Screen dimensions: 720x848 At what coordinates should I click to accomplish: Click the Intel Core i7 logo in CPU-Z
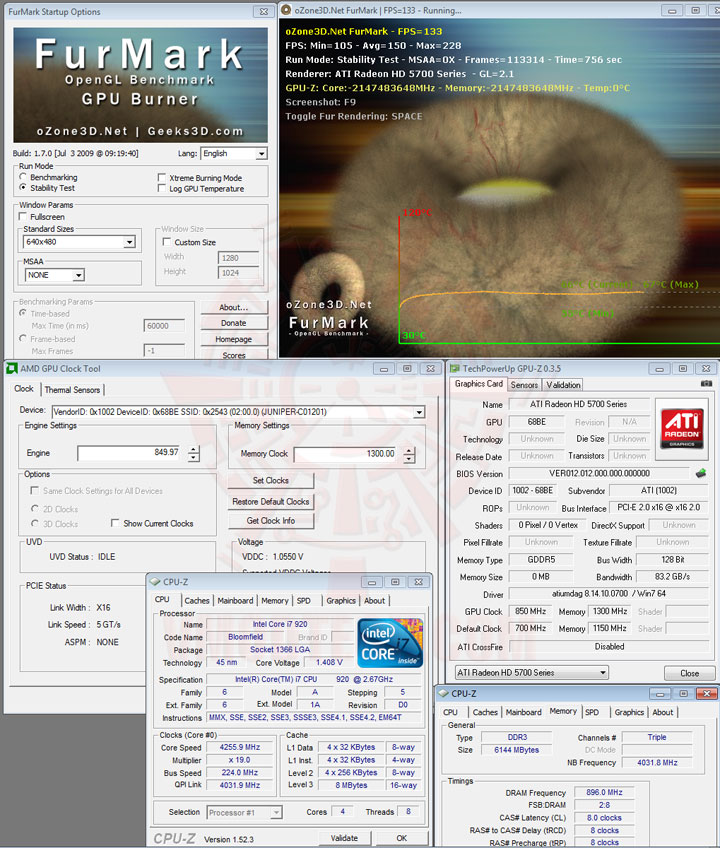(390, 642)
